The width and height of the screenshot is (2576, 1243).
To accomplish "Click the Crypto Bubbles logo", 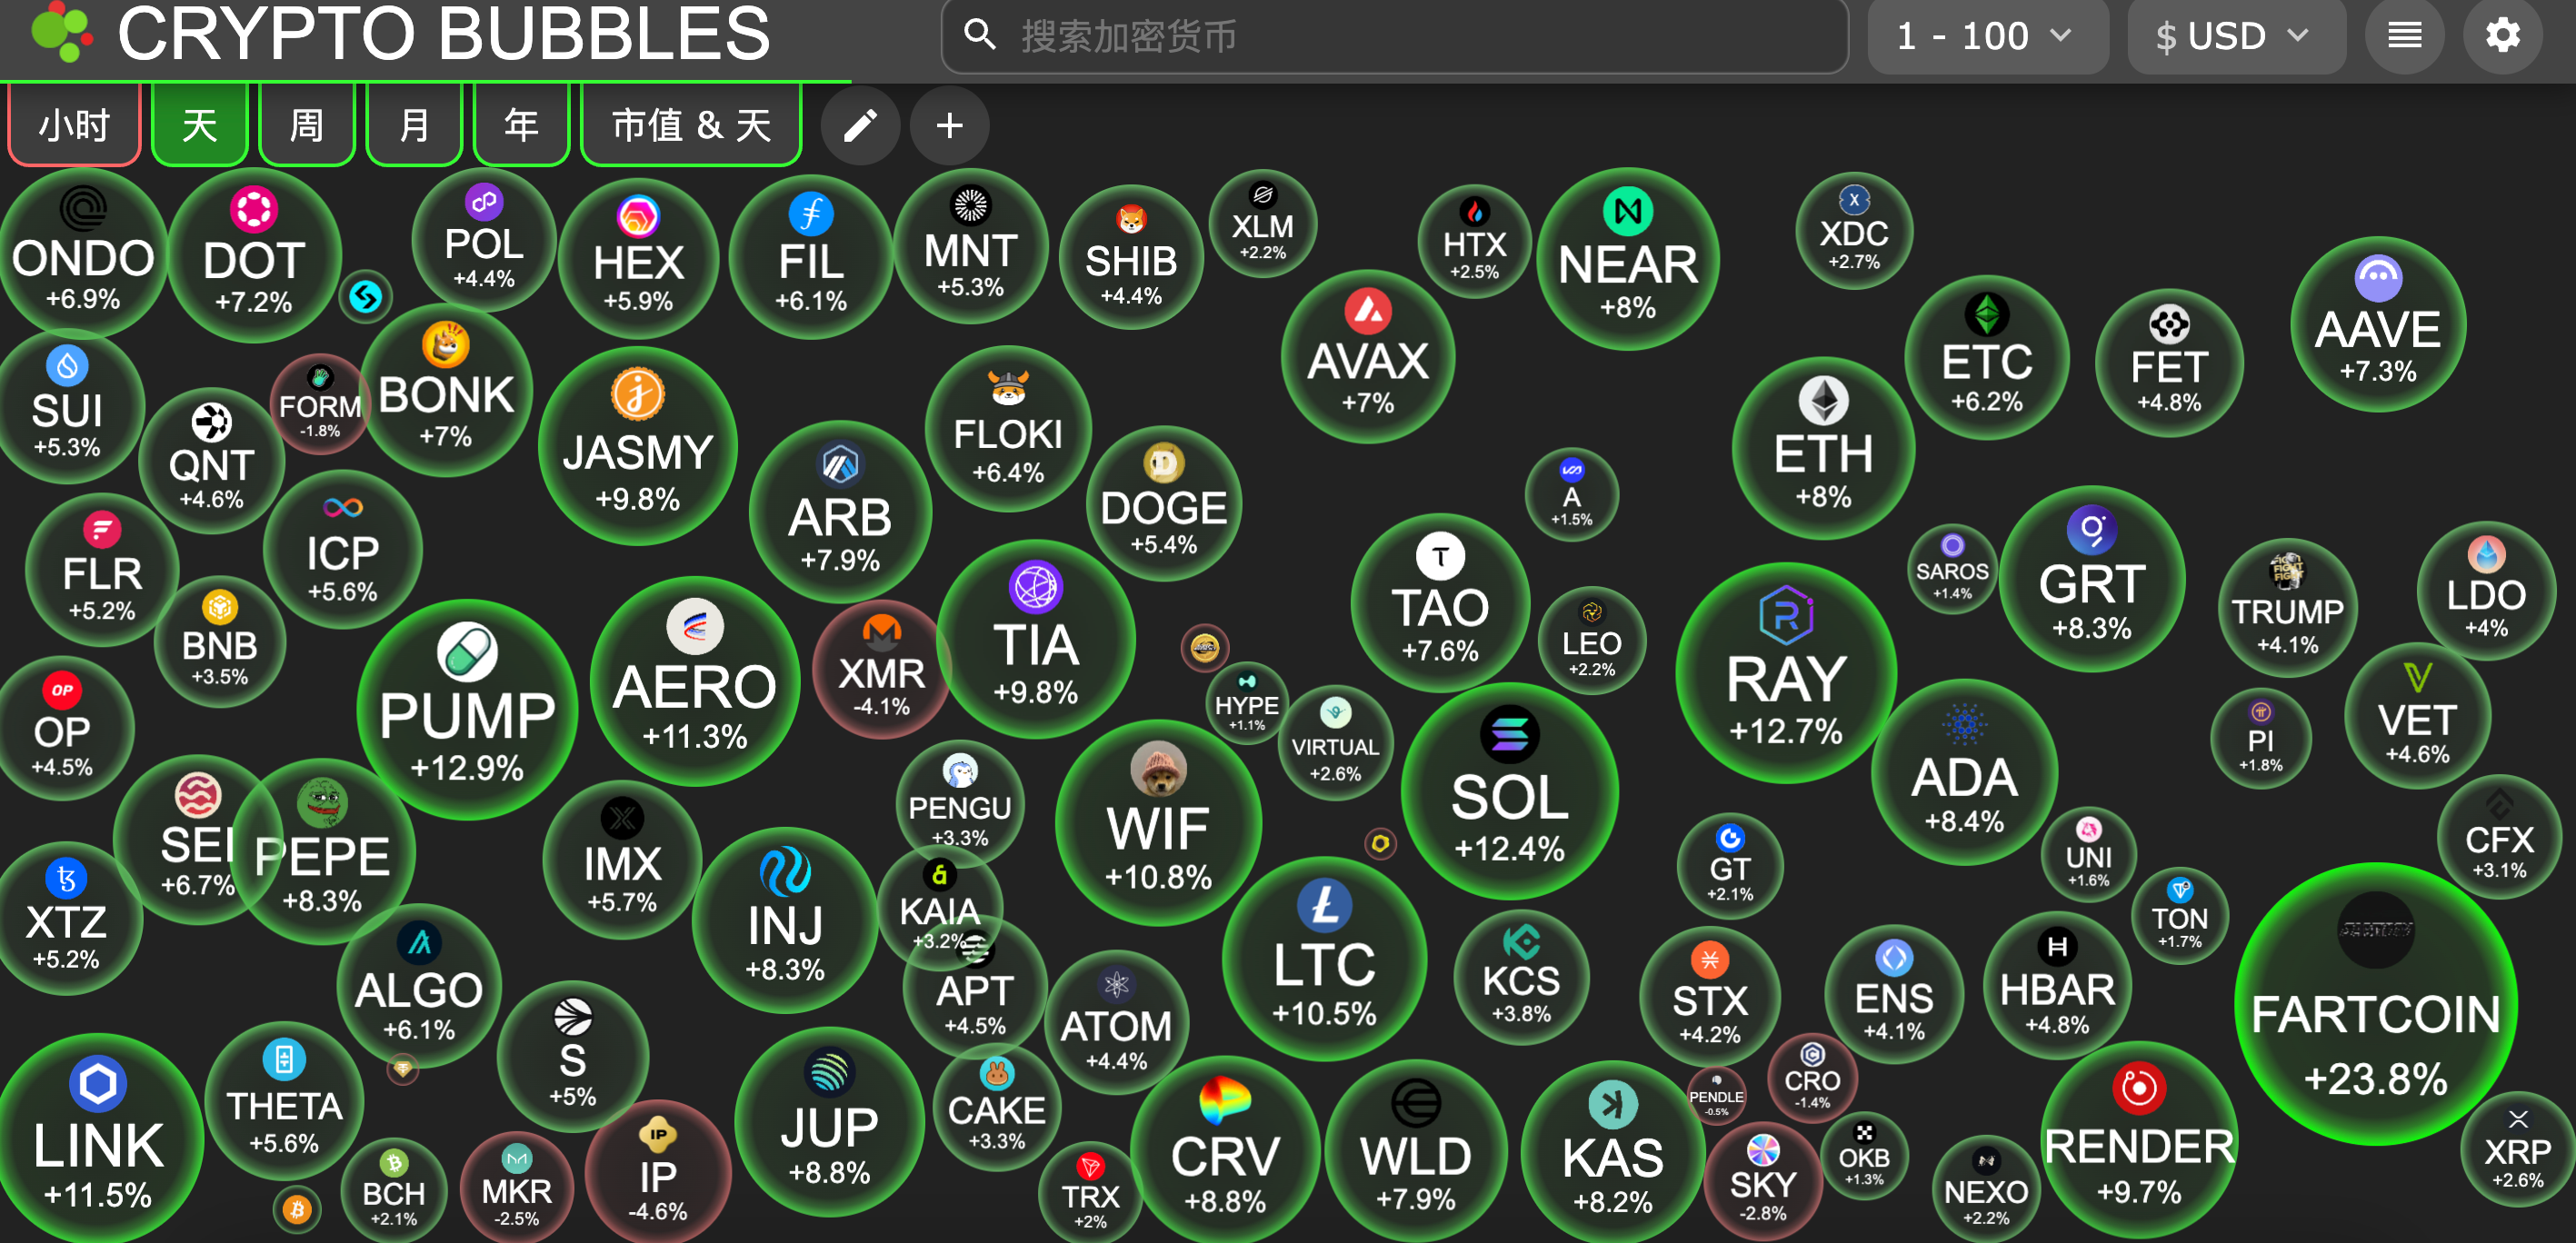I will pyautogui.click(x=400, y=35).
